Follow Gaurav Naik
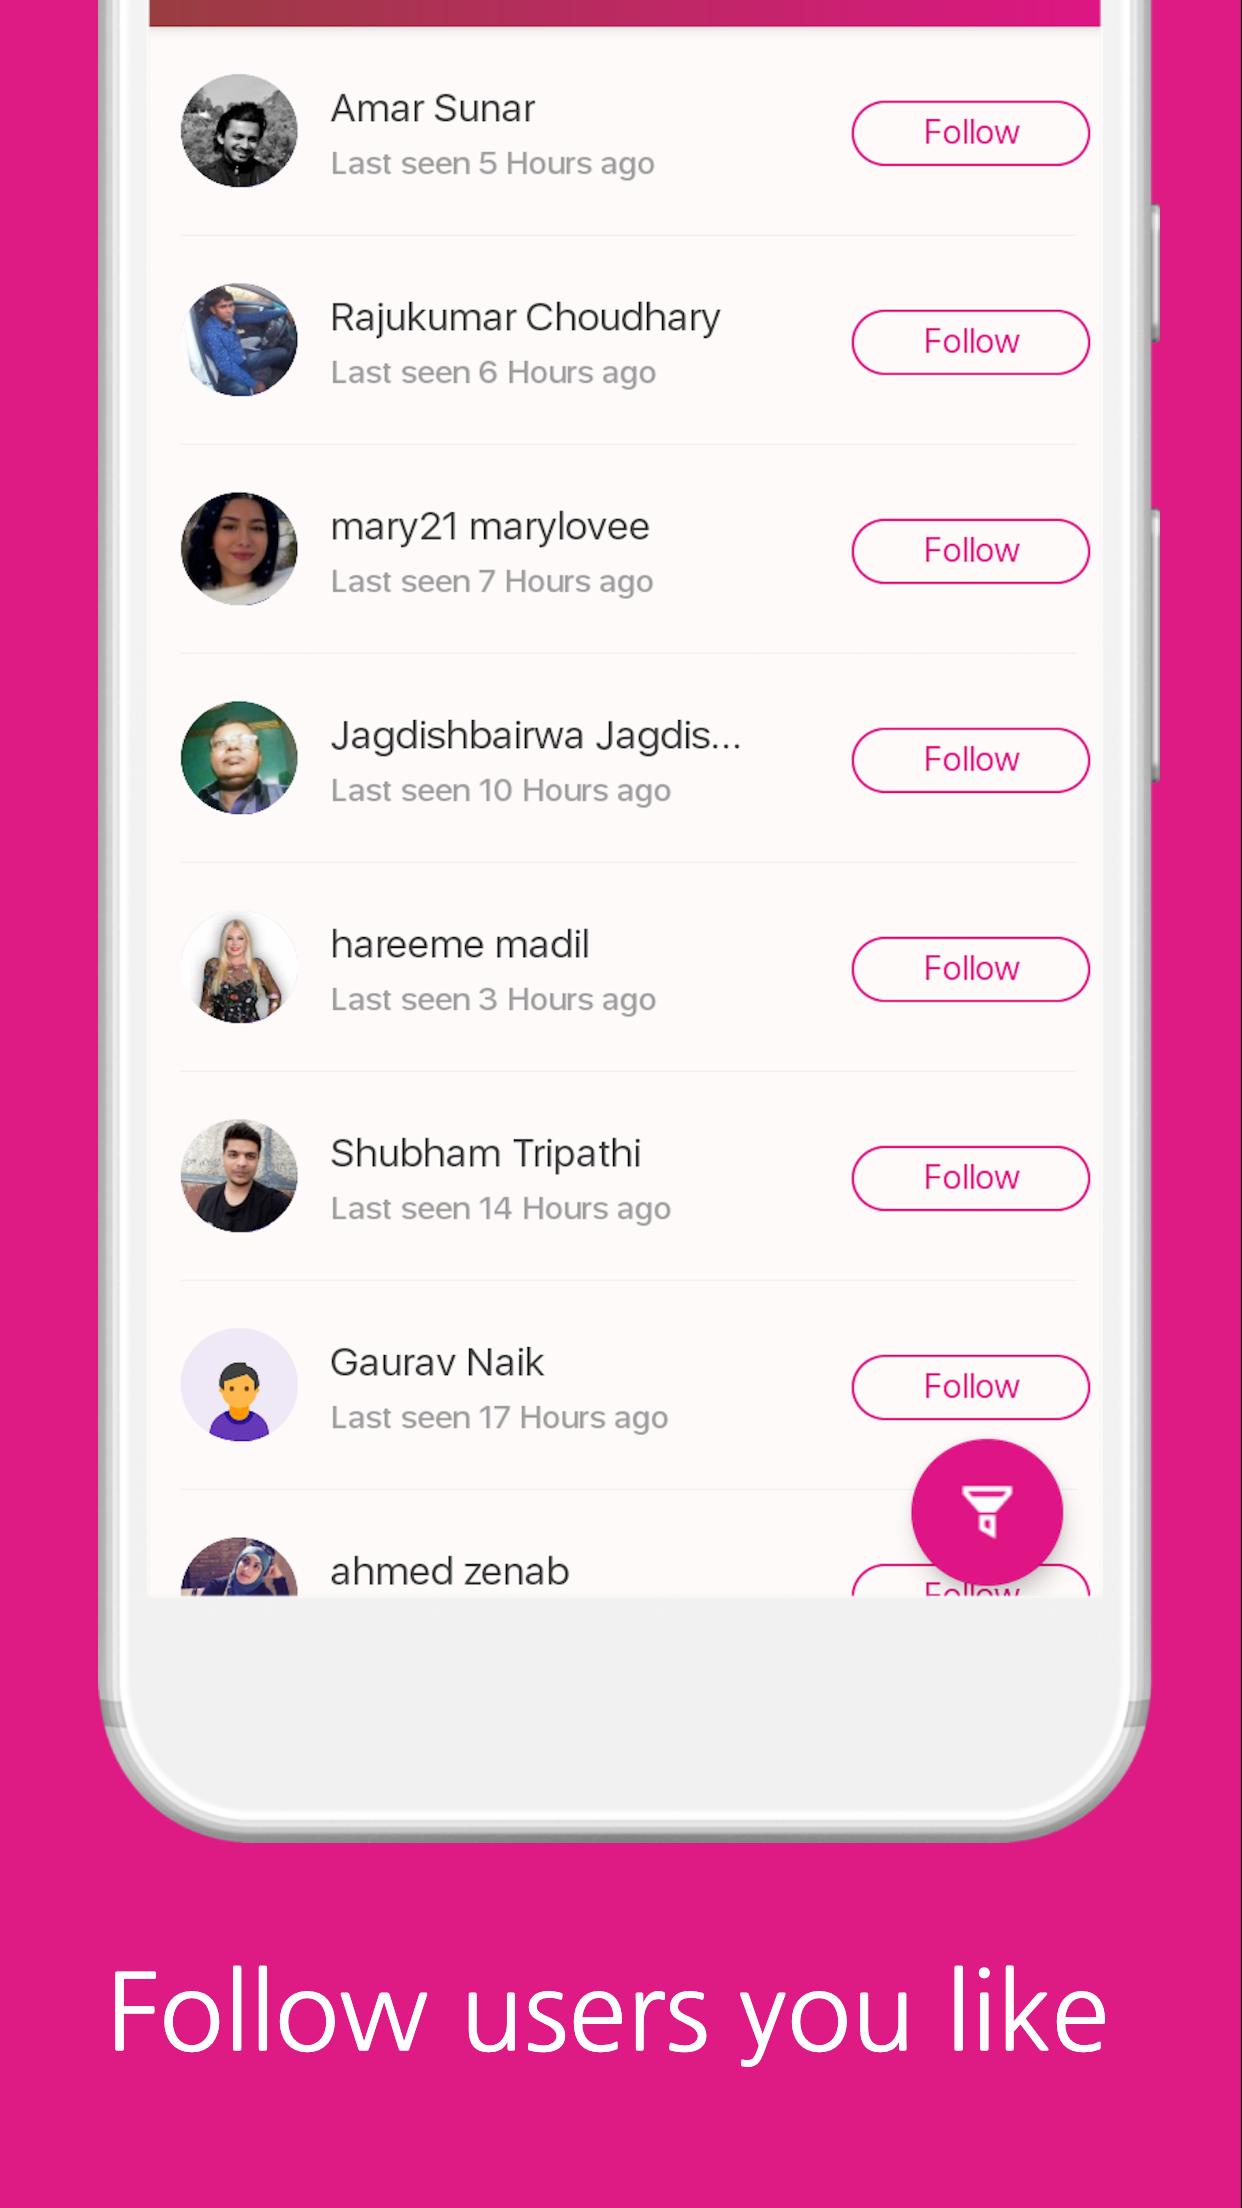This screenshot has height=2208, width=1242. pos(970,1387)
